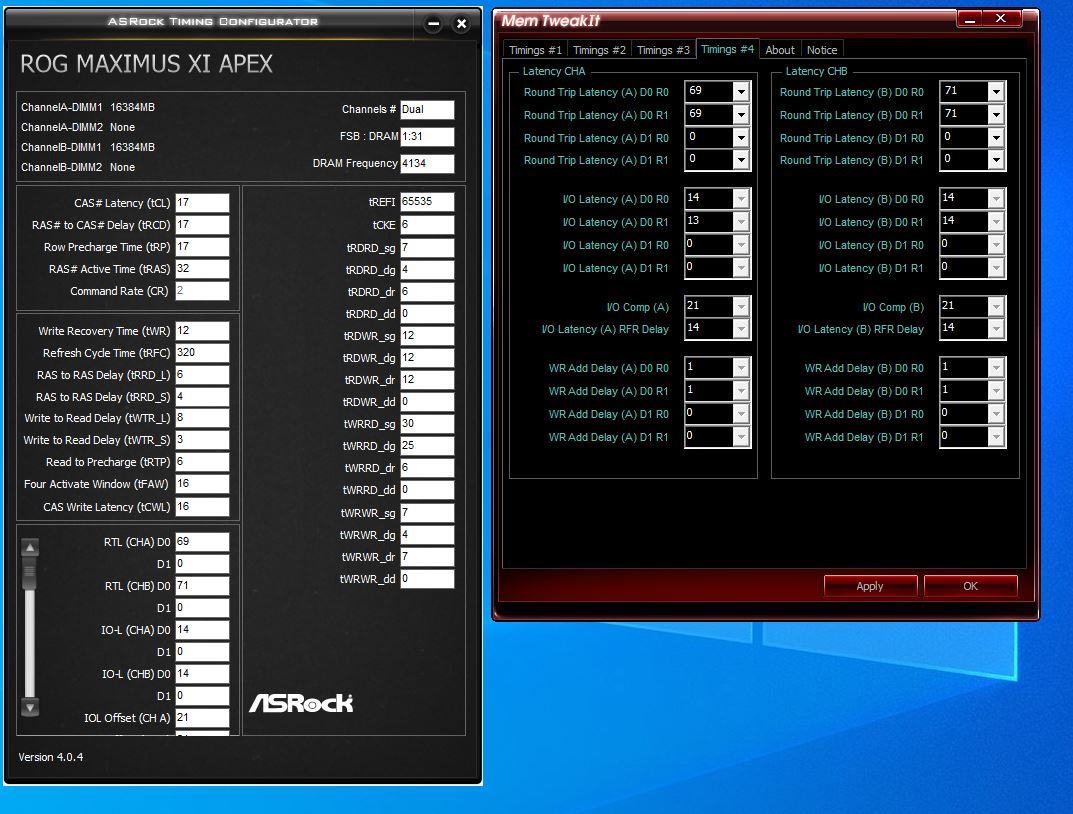Image resolution: width=1073 pixels, height=814 pixels.
Task: Click the tRRD_L value field
Action: [x=202, y=374]
